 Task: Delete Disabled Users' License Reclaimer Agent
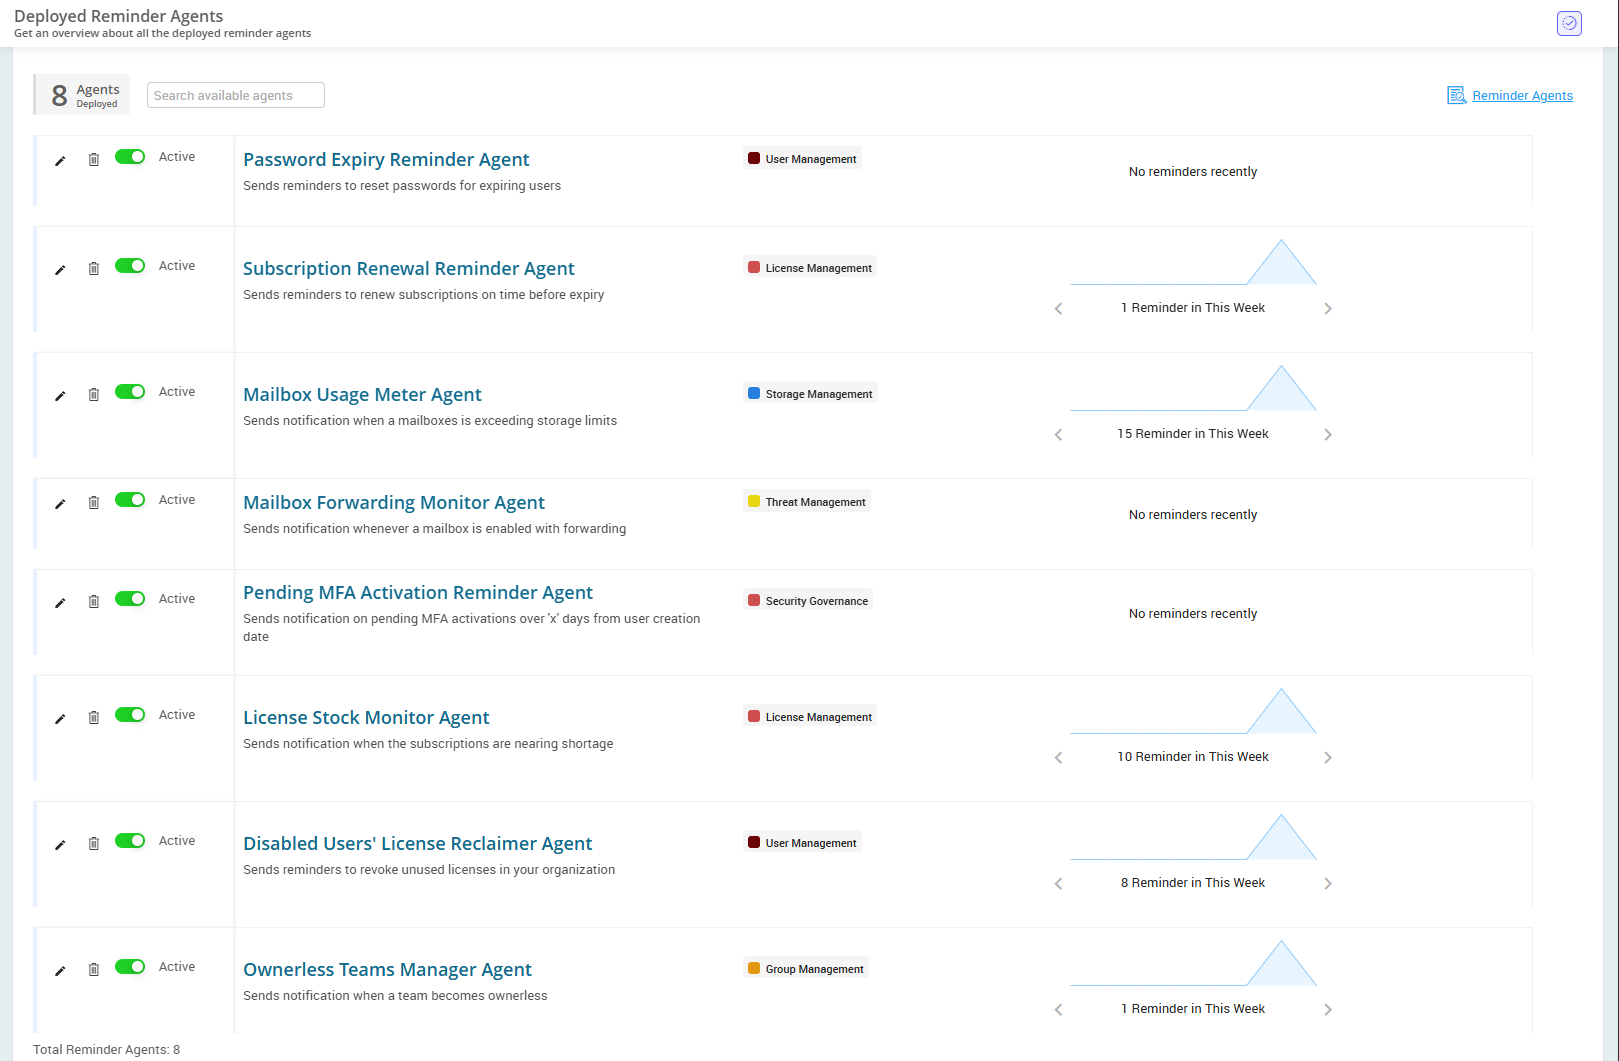click(94, 844)
